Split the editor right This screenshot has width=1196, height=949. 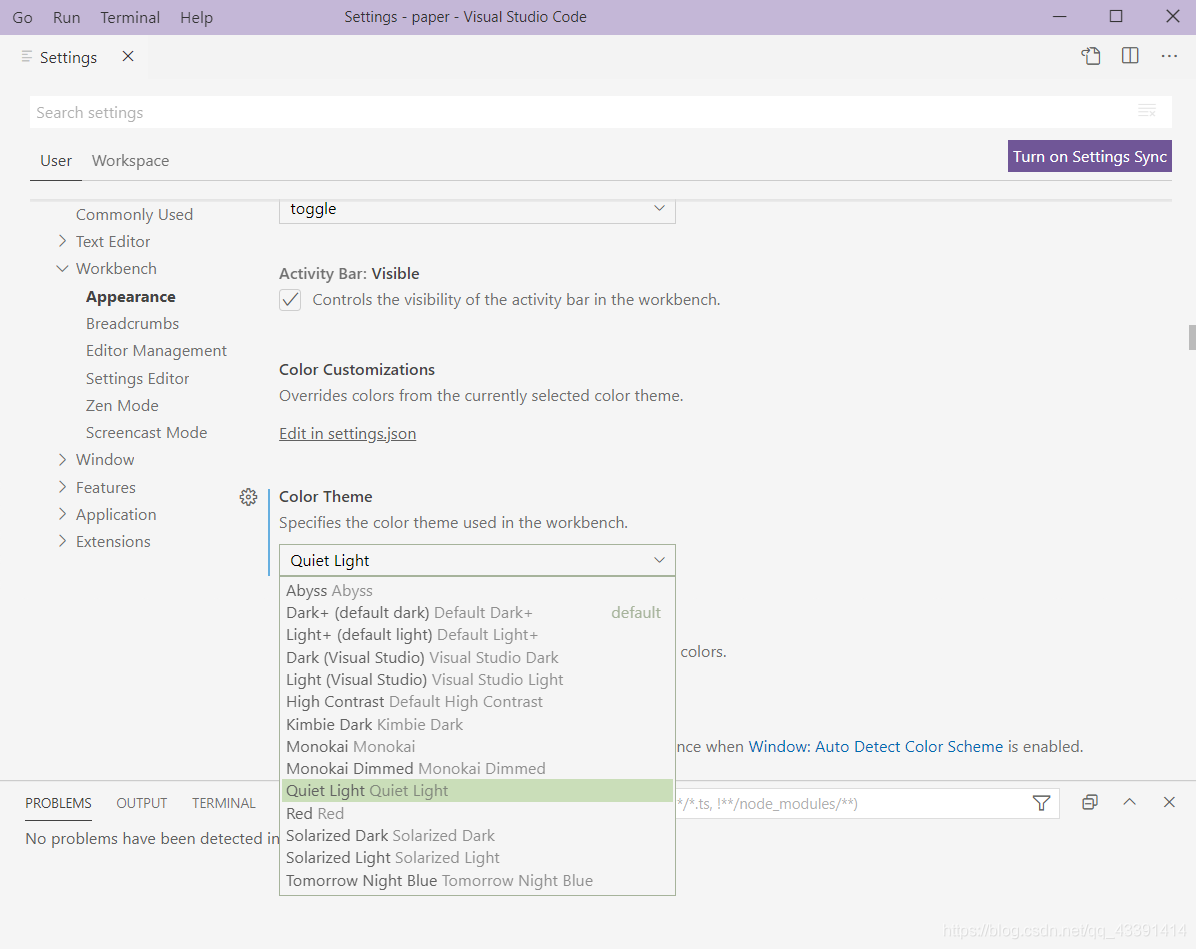click(1130, 56)
